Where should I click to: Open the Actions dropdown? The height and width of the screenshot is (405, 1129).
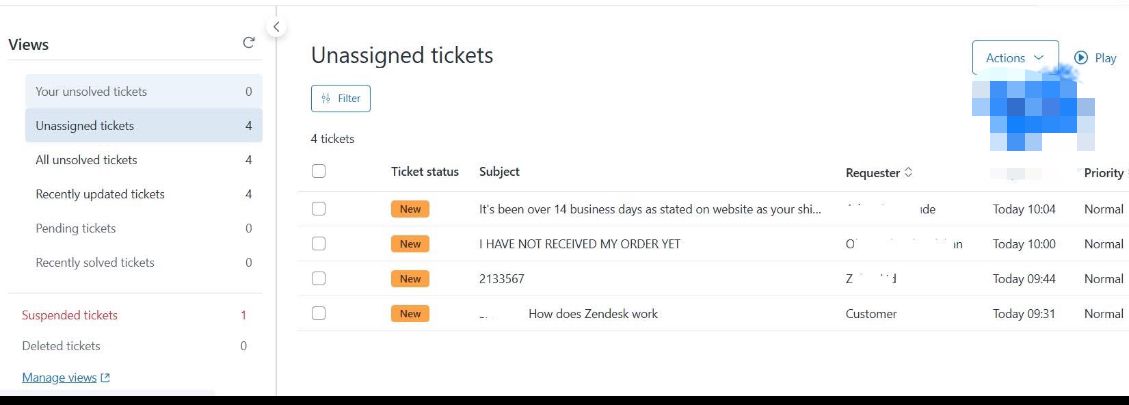(x=1015, y=58)
